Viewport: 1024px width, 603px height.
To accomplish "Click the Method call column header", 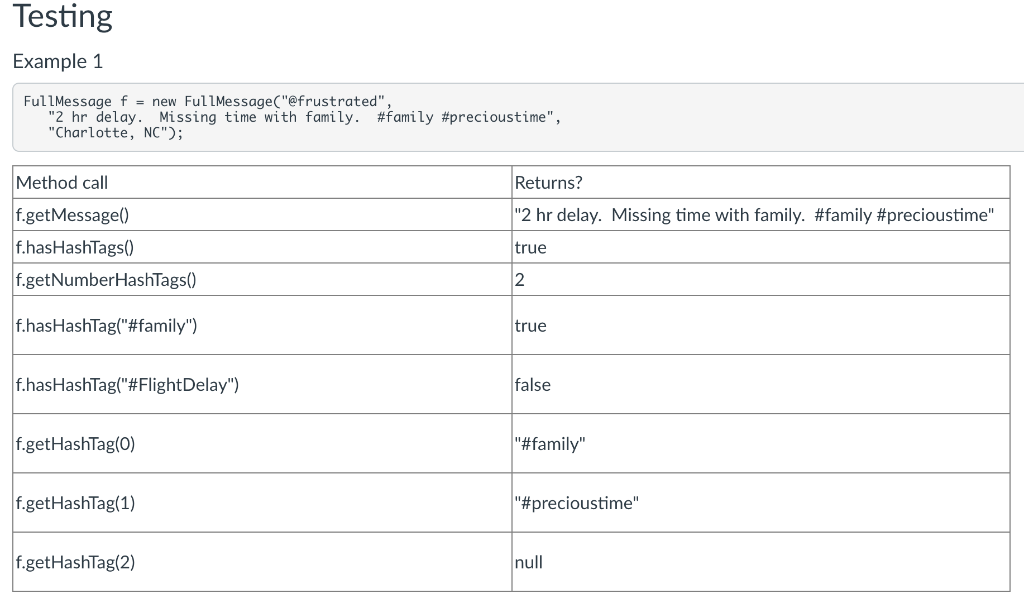I will [262, 182].
